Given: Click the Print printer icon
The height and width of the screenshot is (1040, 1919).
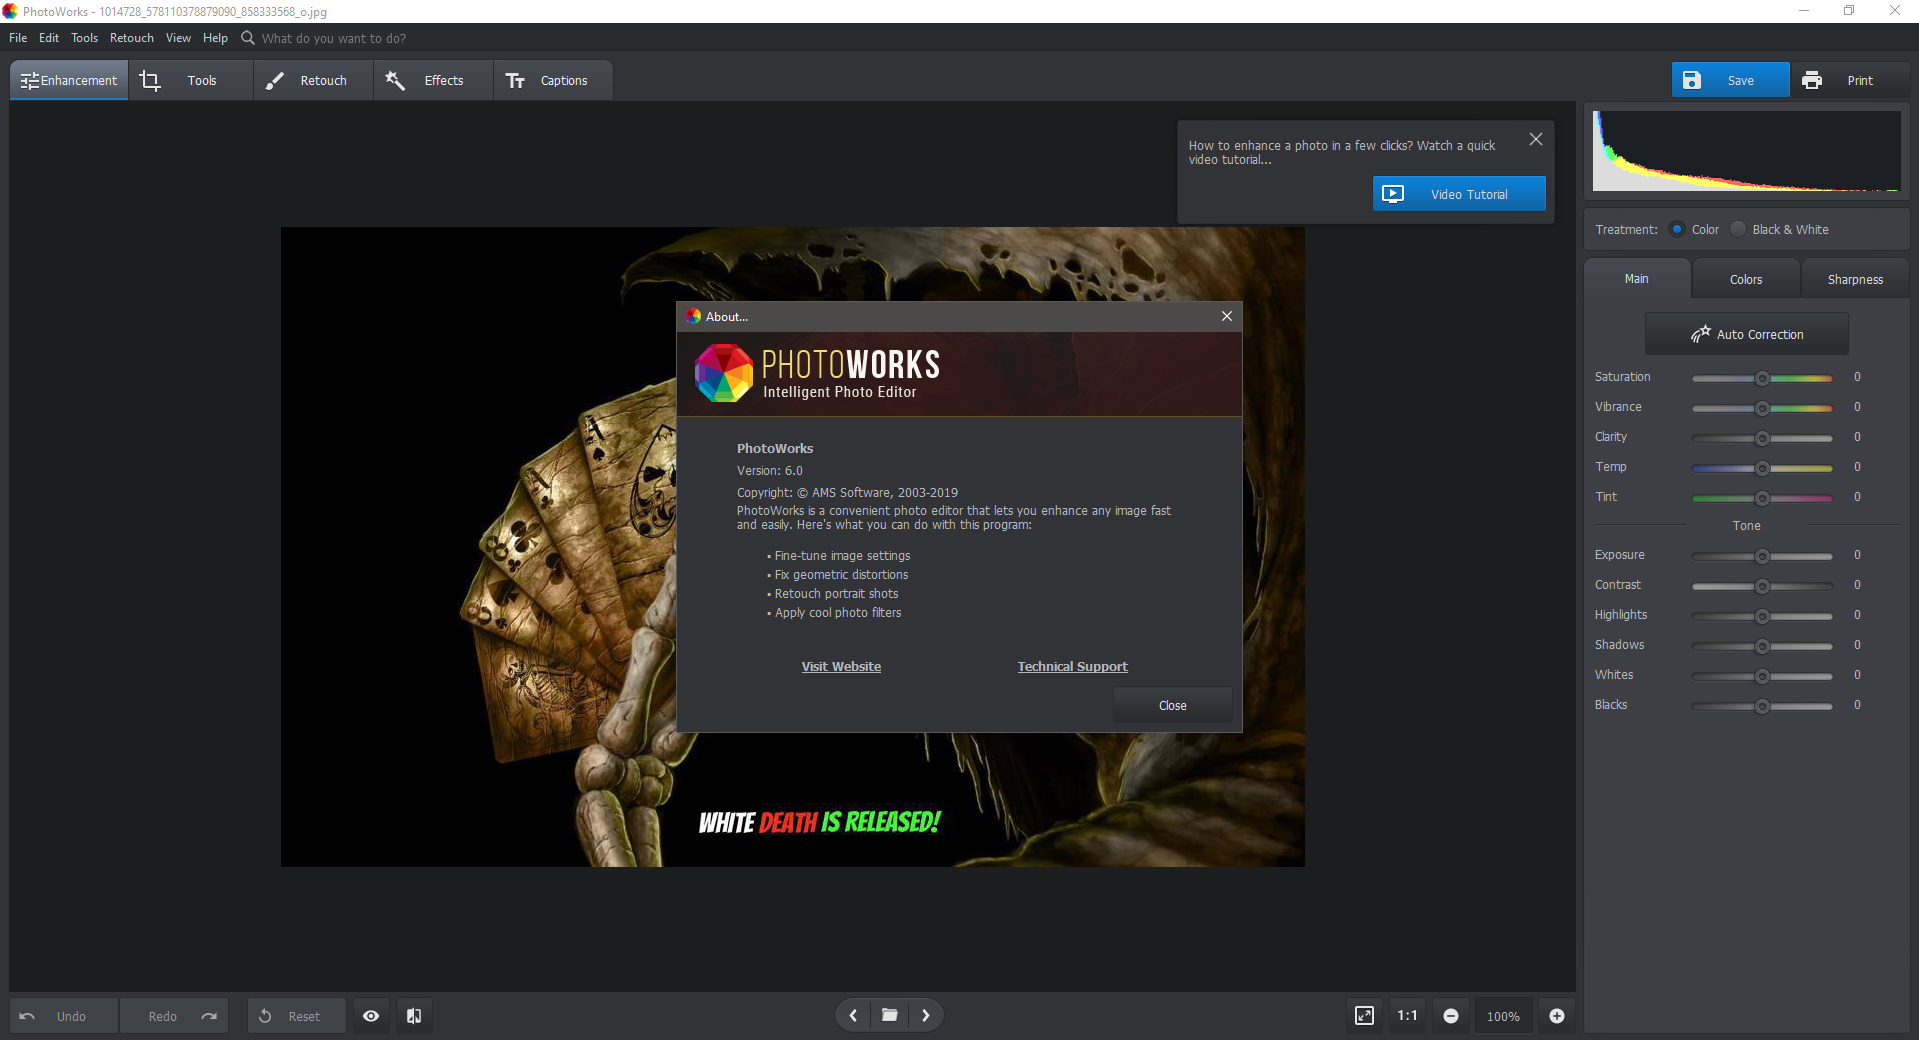Looking at the screenshot, I should coord(1812,80).
